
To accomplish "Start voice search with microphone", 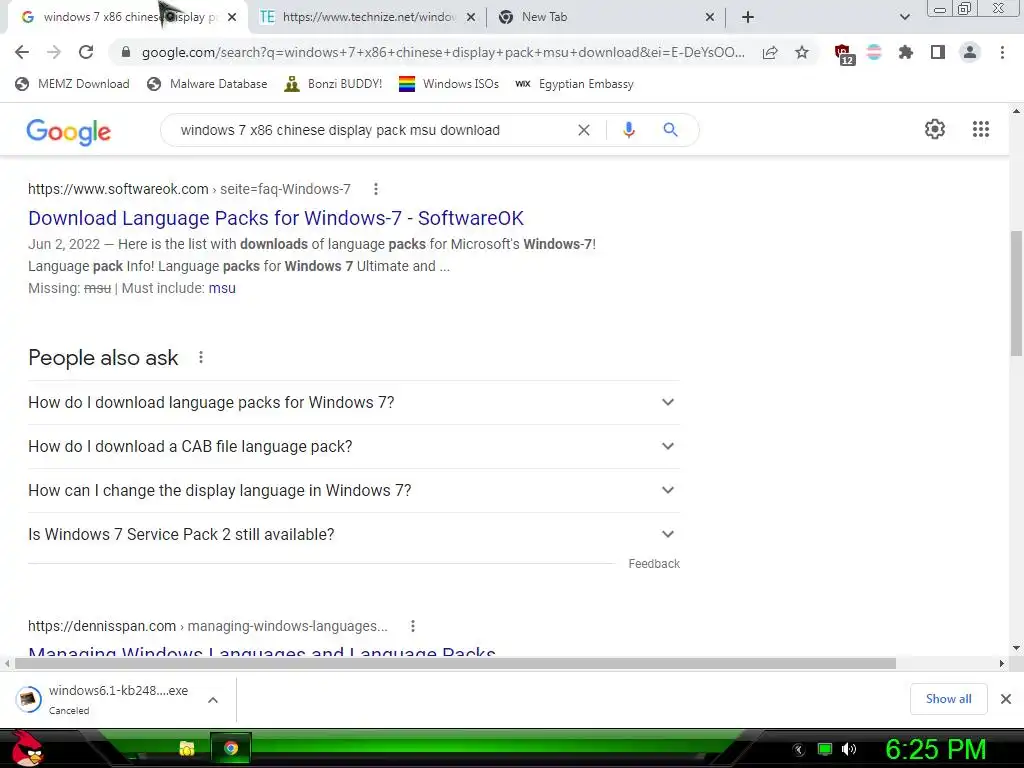I will (628, 130).
